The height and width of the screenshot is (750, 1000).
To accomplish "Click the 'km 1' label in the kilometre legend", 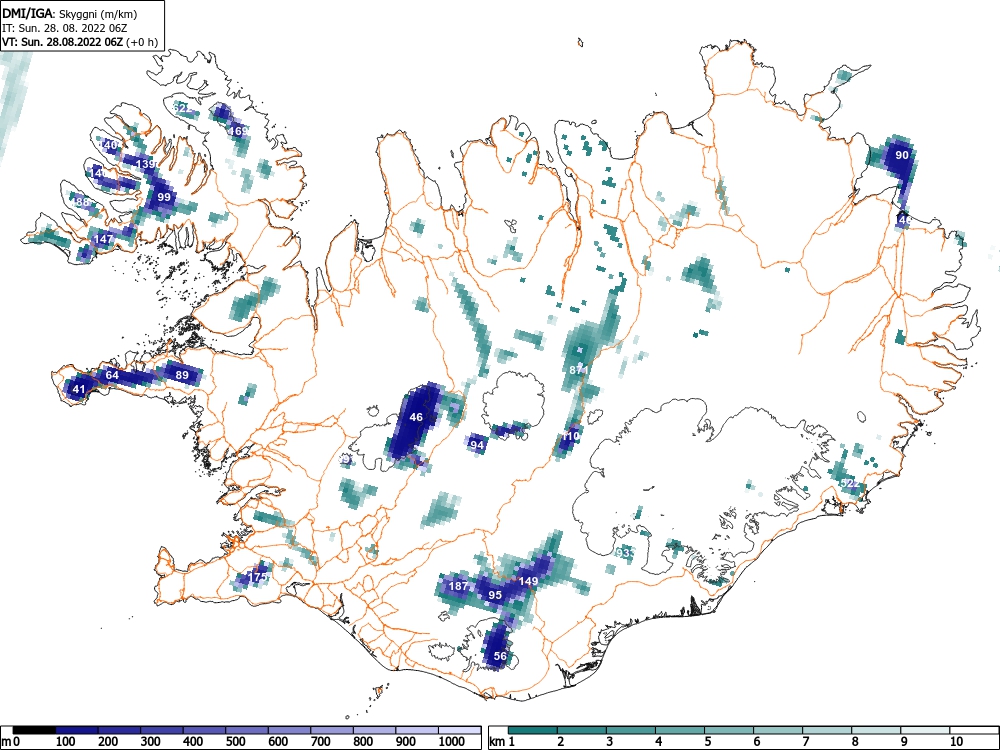I will click(502, 742).
